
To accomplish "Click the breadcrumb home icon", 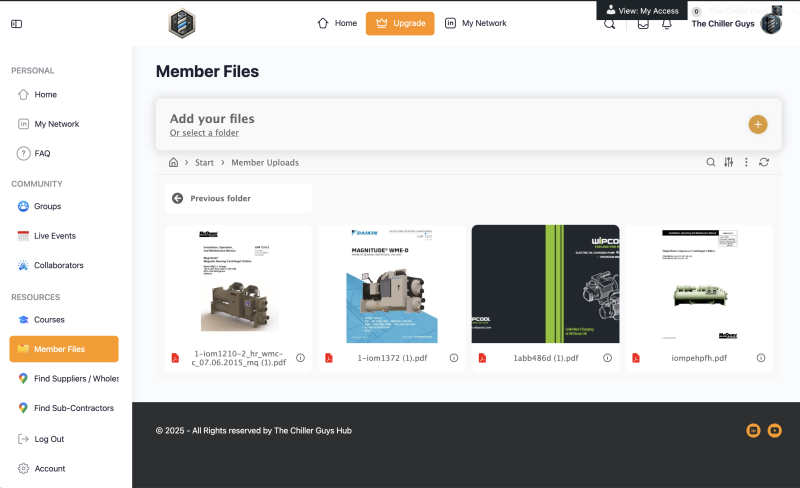I will [173, 162].
